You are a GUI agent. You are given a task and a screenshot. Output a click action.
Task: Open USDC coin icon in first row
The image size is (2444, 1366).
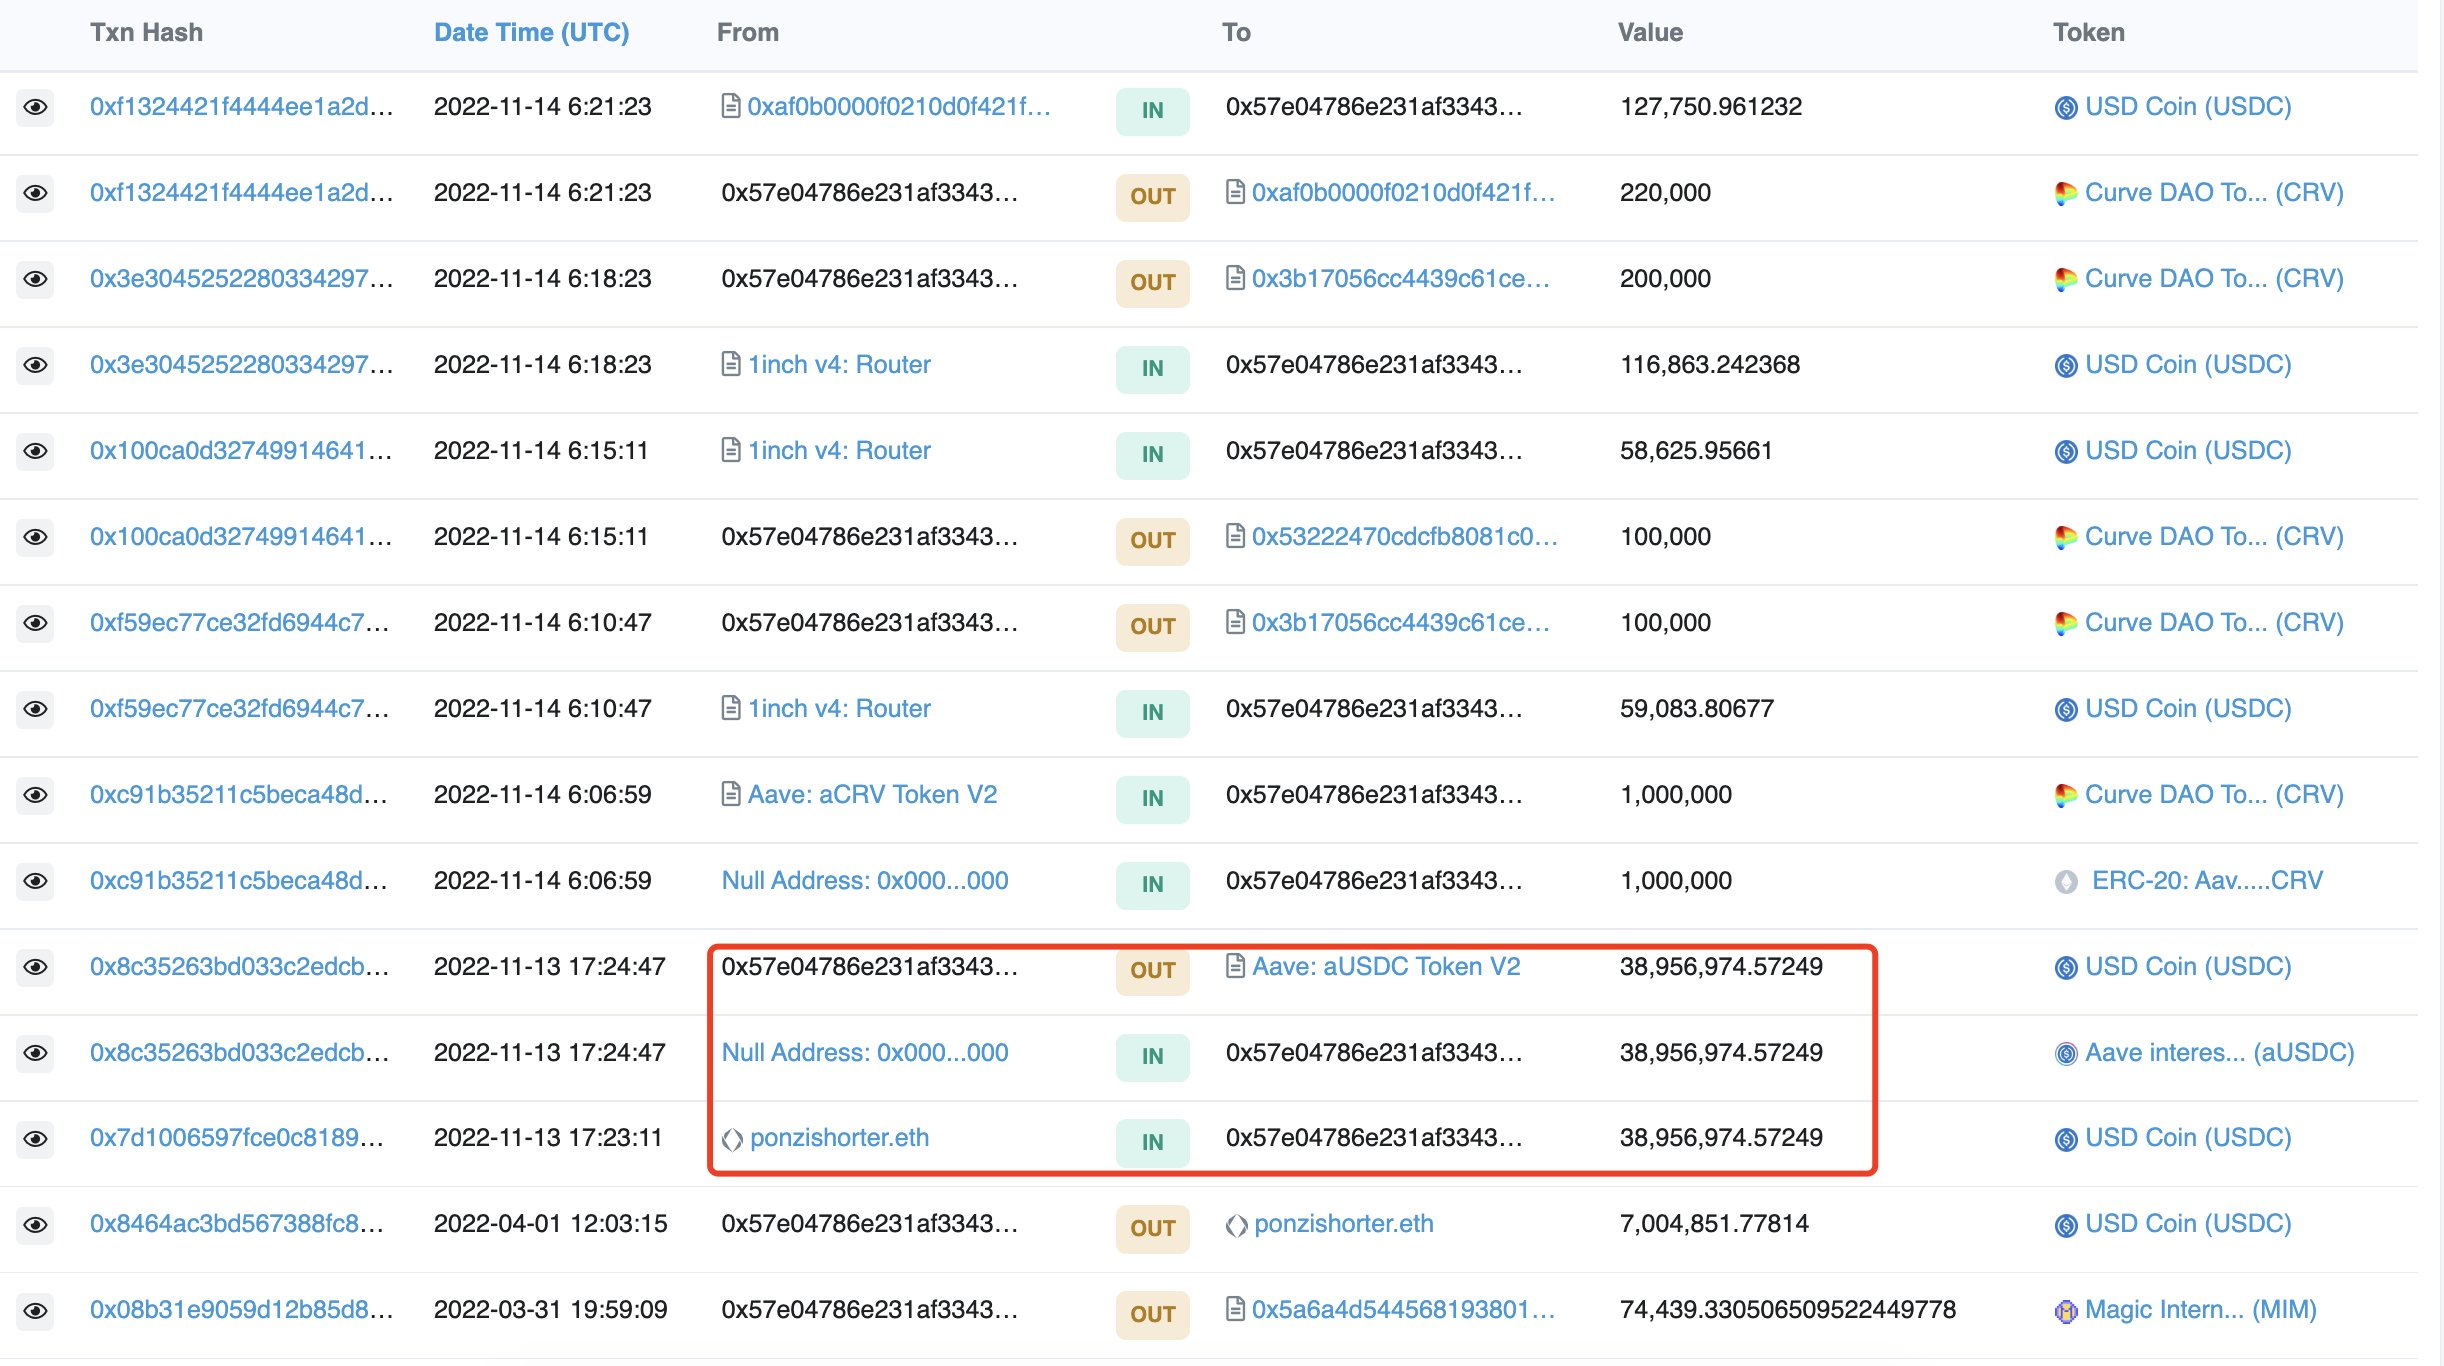point(2066,108)
